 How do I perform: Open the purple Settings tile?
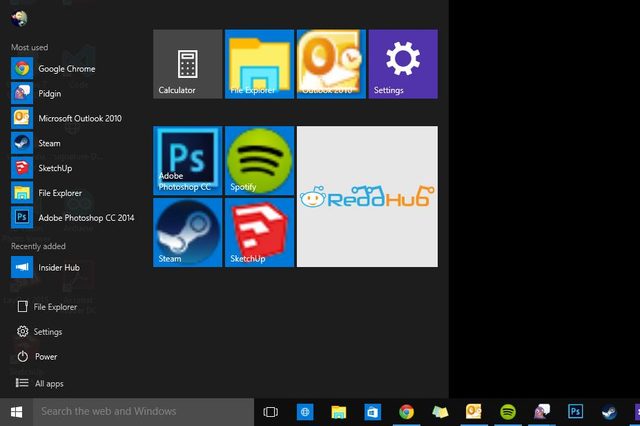click(x=403, y=64)
